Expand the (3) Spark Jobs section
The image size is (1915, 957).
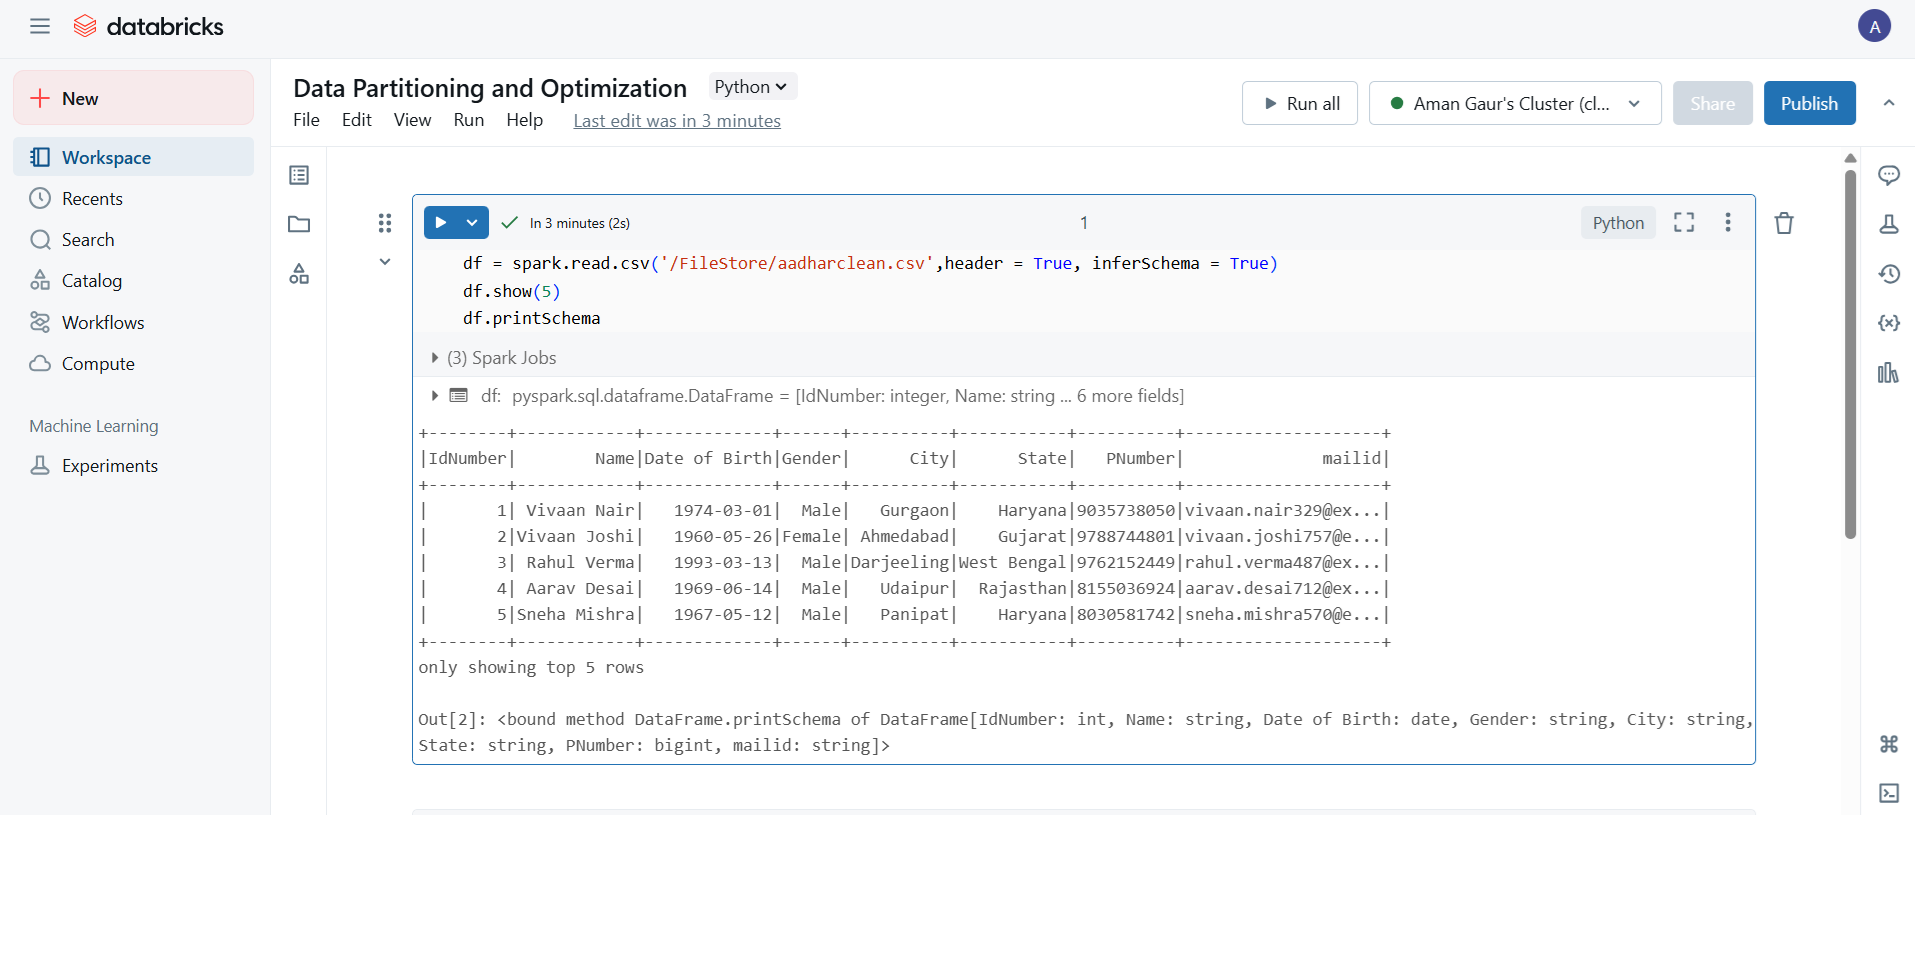click(x=436, y=357)
